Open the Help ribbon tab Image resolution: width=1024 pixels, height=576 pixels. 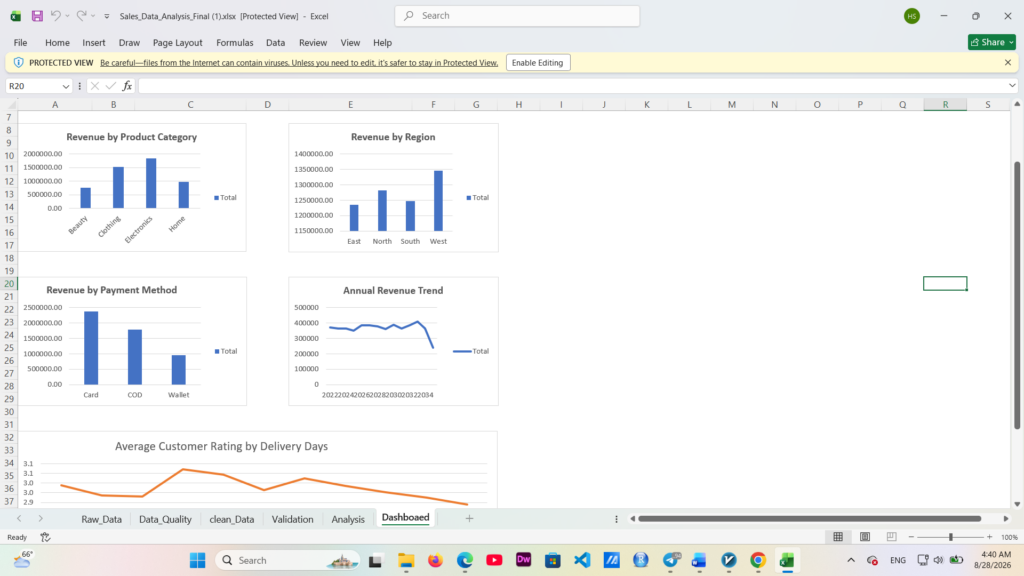(382, 42)
